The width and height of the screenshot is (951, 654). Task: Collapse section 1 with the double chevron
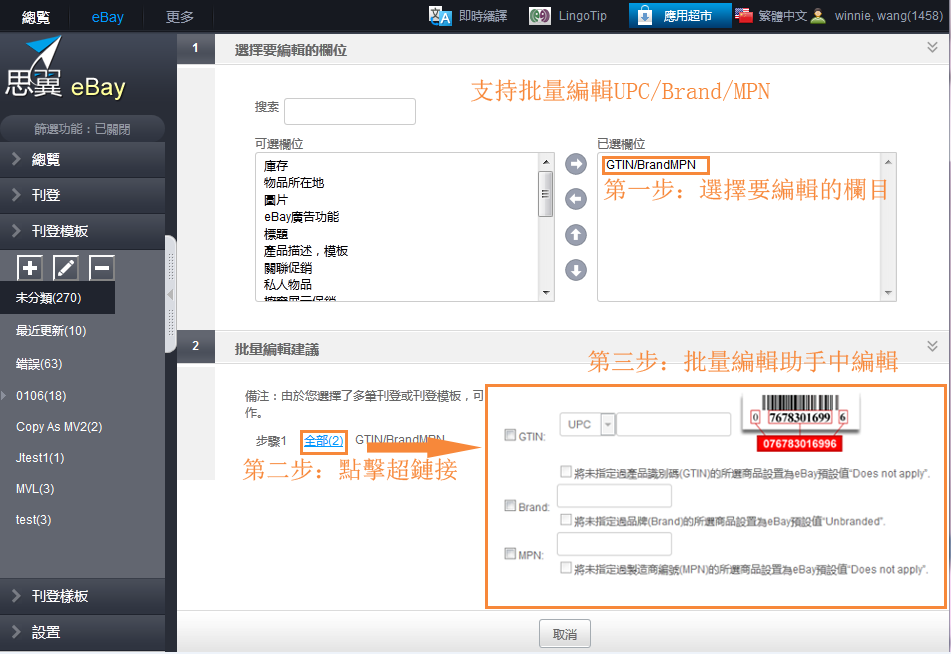point(932,47)
